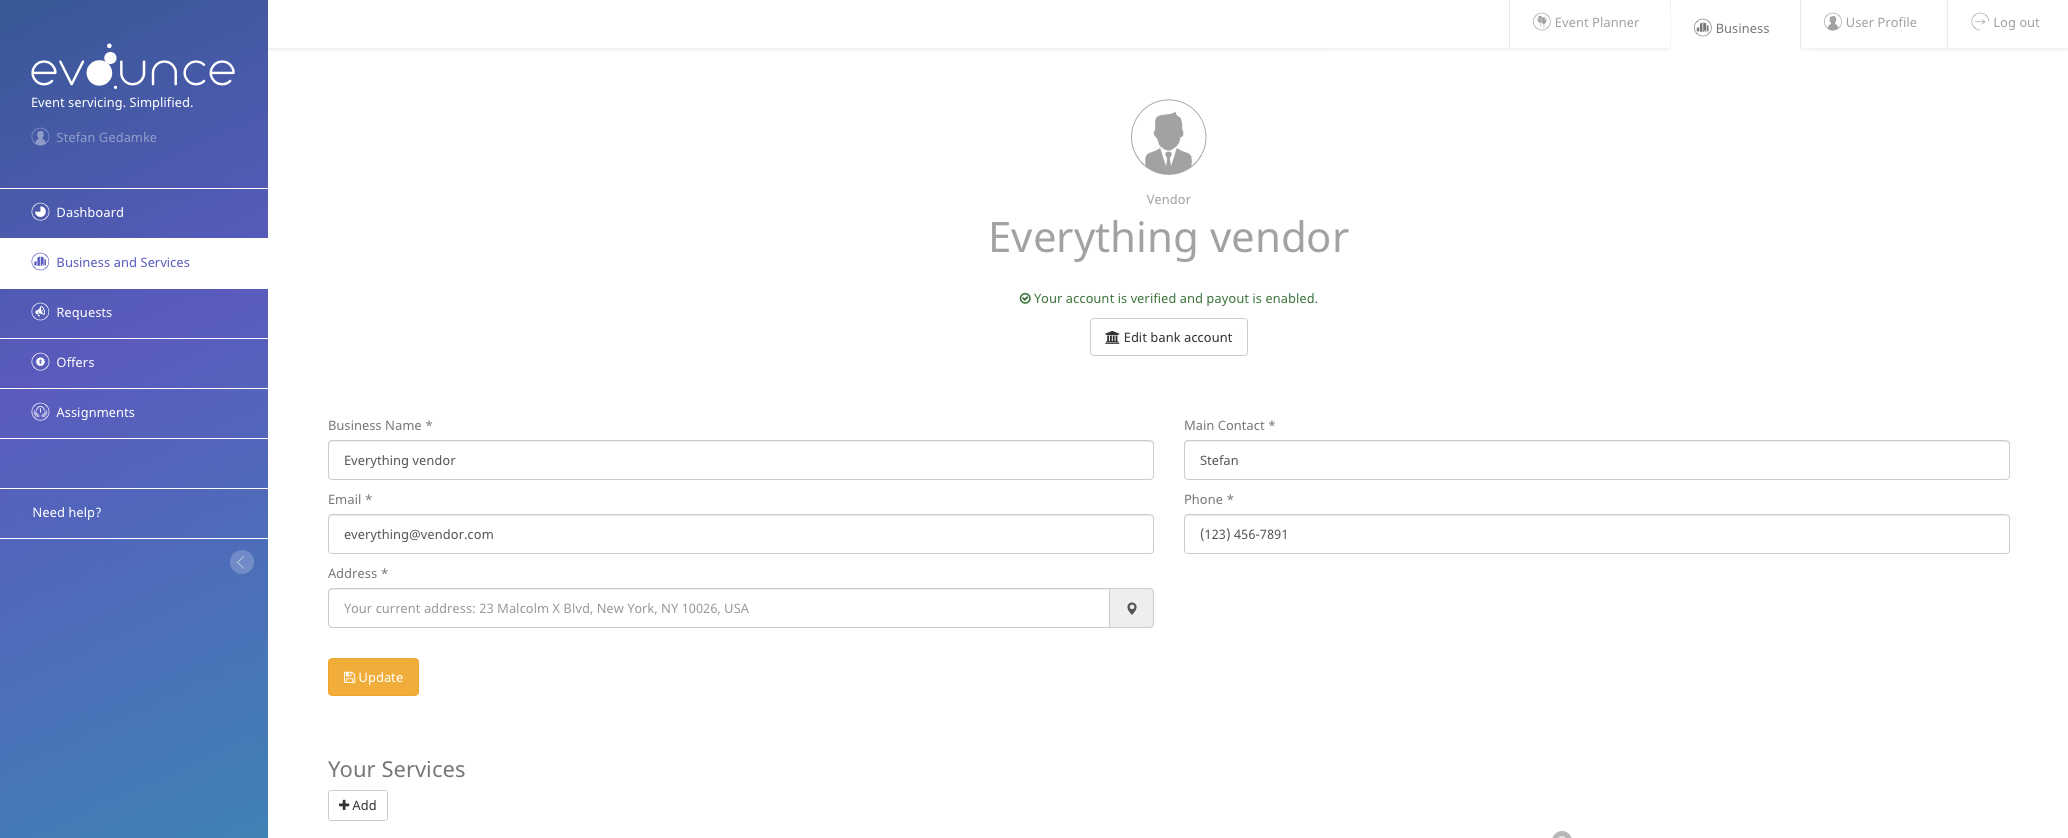This screenshot has height=838, width=2068.
Task: Click the Dashboard icon in the sidebar
Action: click(40, 212)
